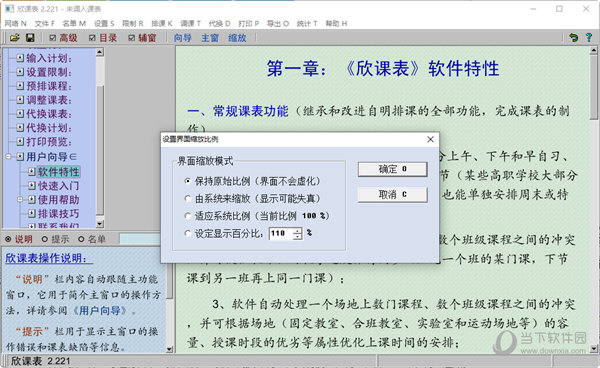Expand the 使用帮助 tree node

[20, 199]
